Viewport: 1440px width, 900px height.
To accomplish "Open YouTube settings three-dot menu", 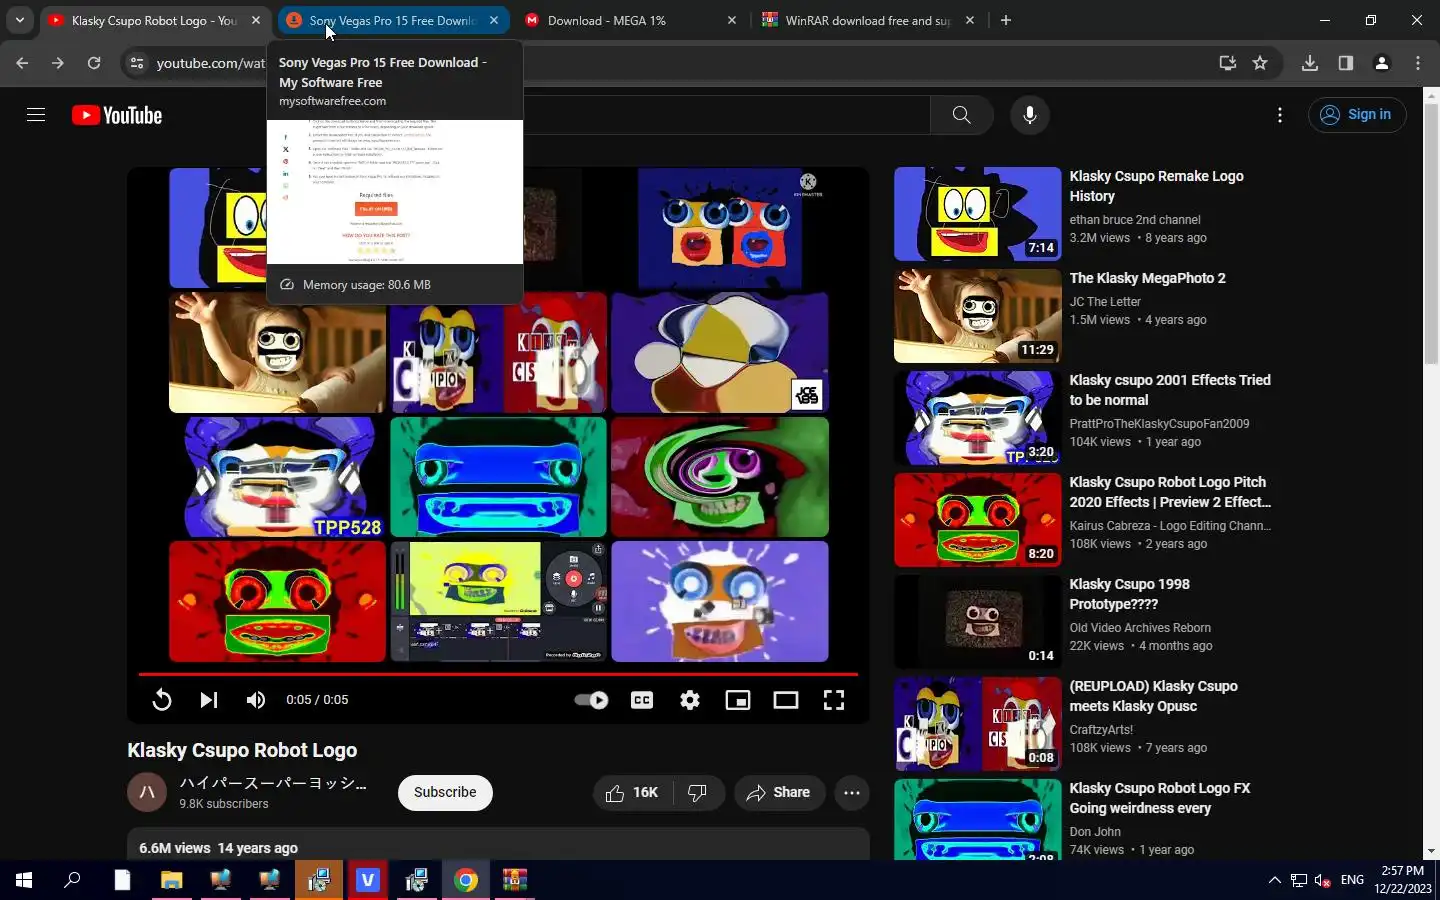I will 1279,115.
